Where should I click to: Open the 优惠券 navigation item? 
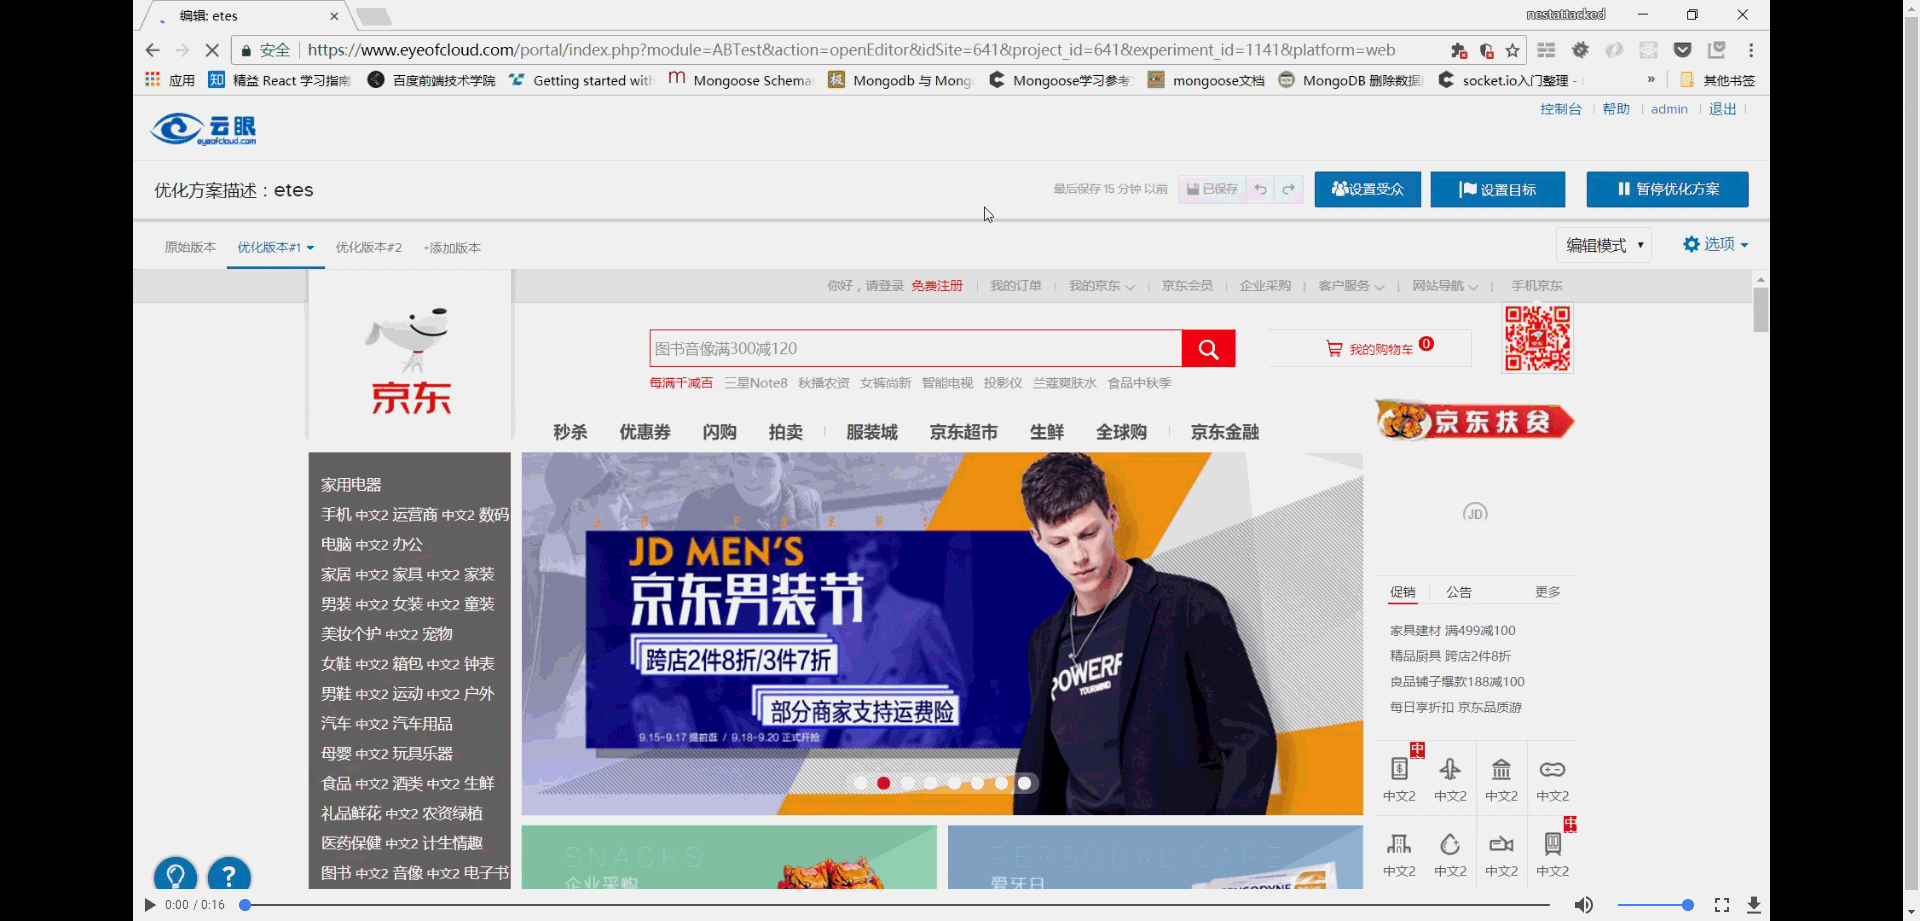click(645, 432)
